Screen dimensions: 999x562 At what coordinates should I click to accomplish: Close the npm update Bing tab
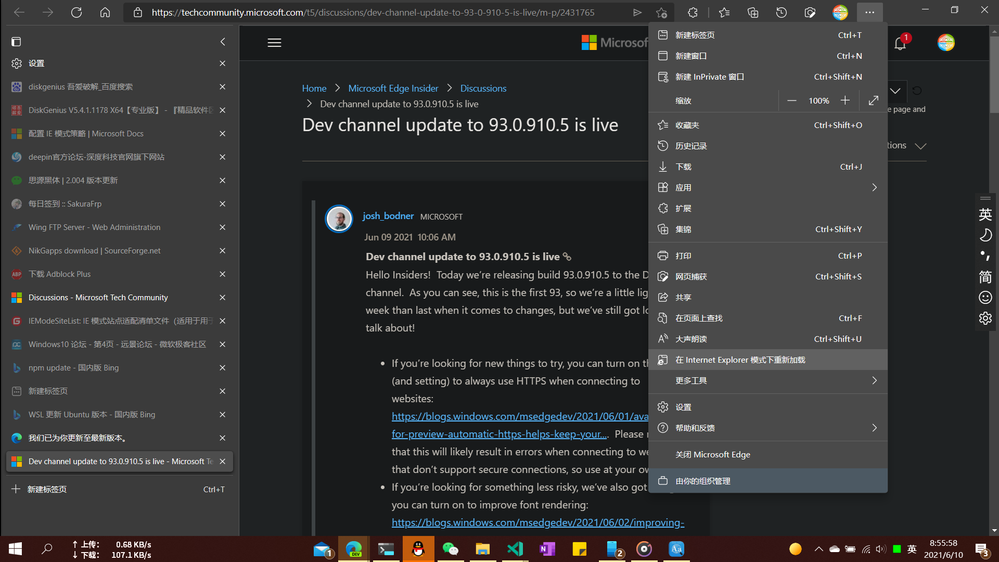pos(222,368)
